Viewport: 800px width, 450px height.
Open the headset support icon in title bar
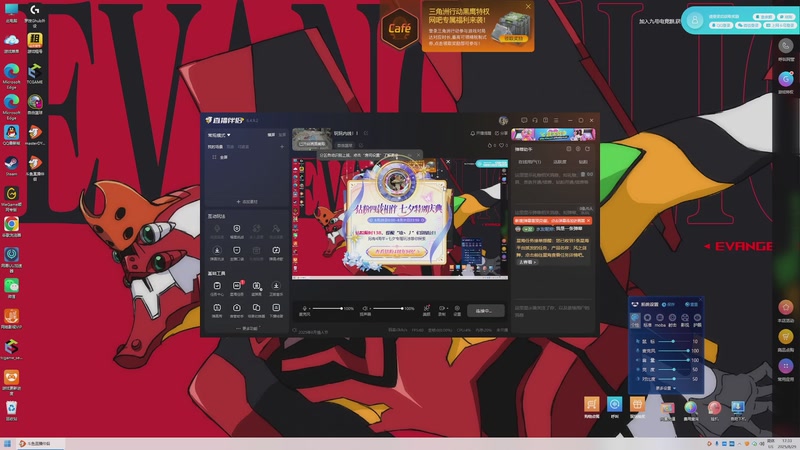(x=535, y=120)
